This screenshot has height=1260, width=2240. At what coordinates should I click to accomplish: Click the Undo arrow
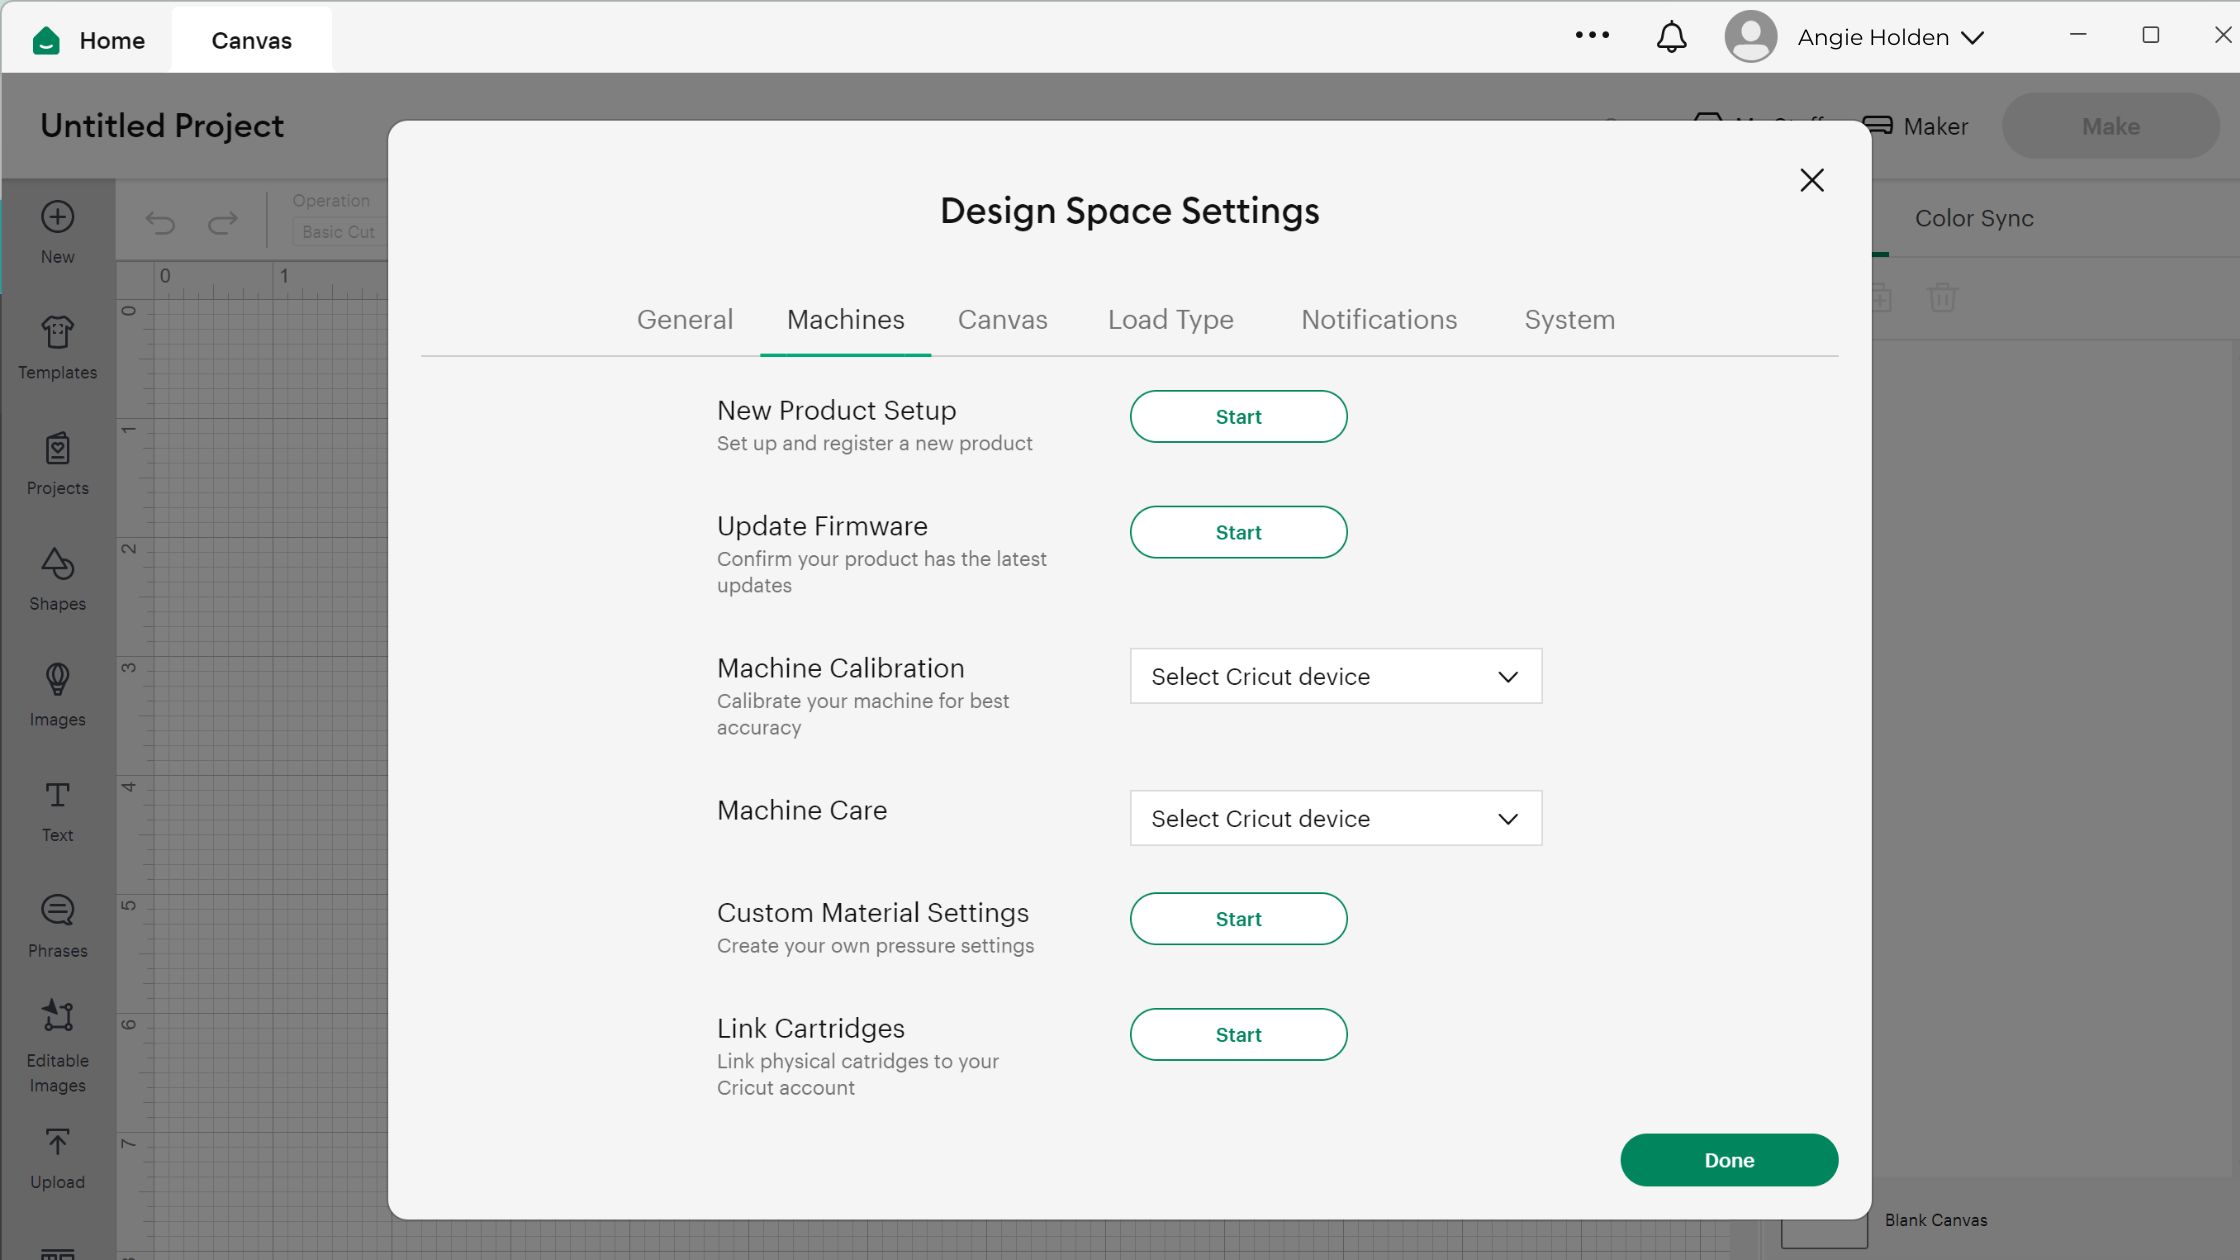pos(160,221)
